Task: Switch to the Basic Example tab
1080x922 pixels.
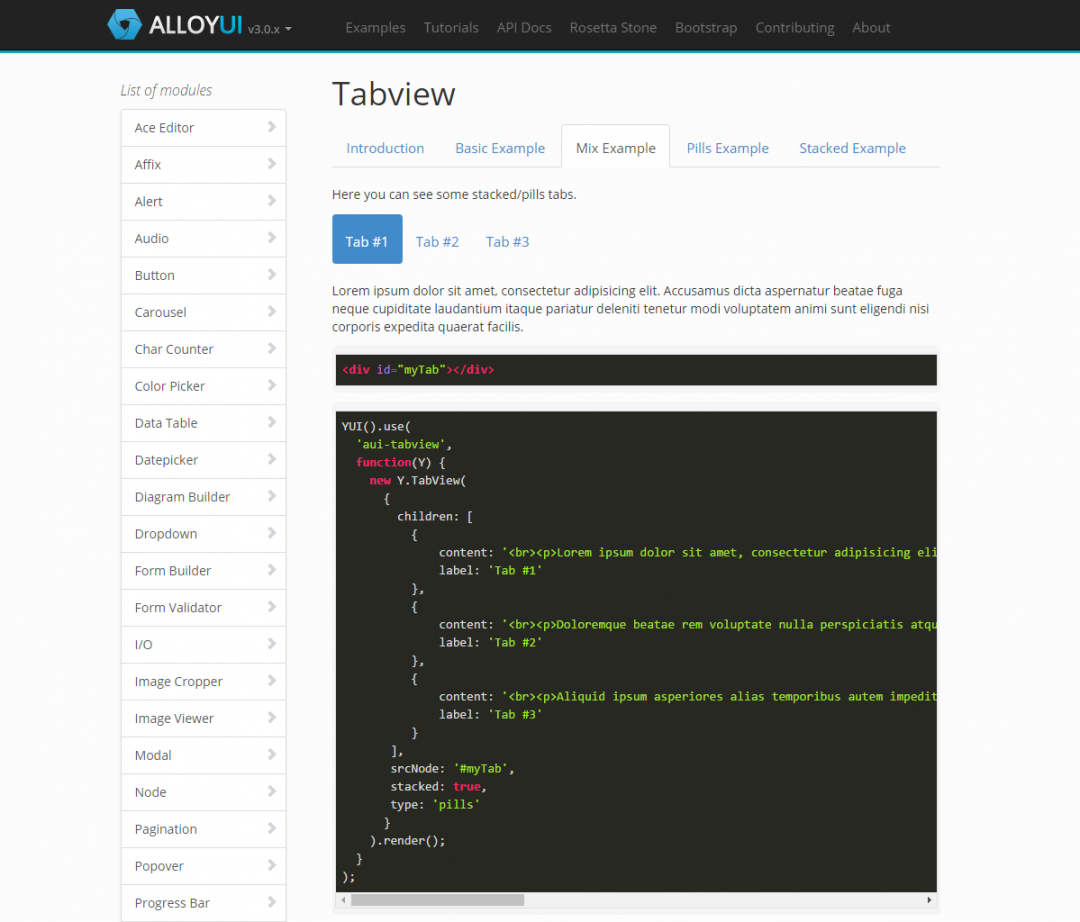Action: pyautogui.click(x=500, y=148)
